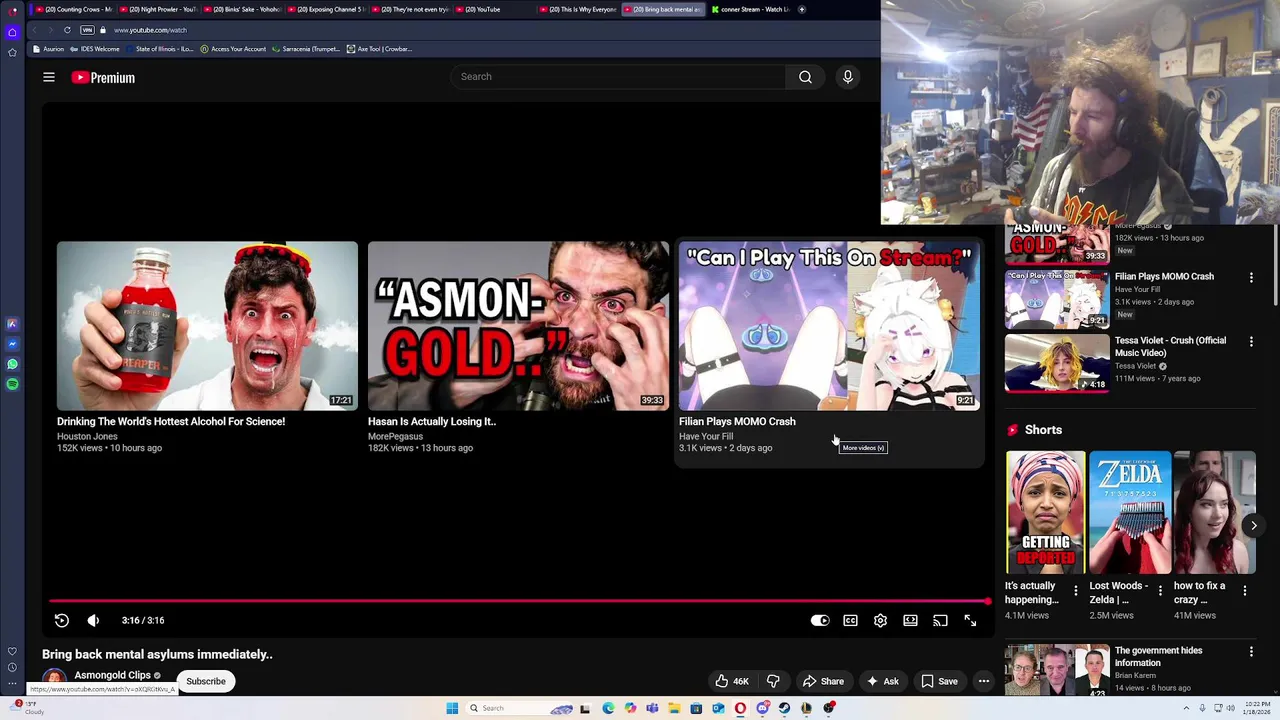Open more actions ellipsis below video
This screenshot has height=720, width=1280.
point(984,681)
